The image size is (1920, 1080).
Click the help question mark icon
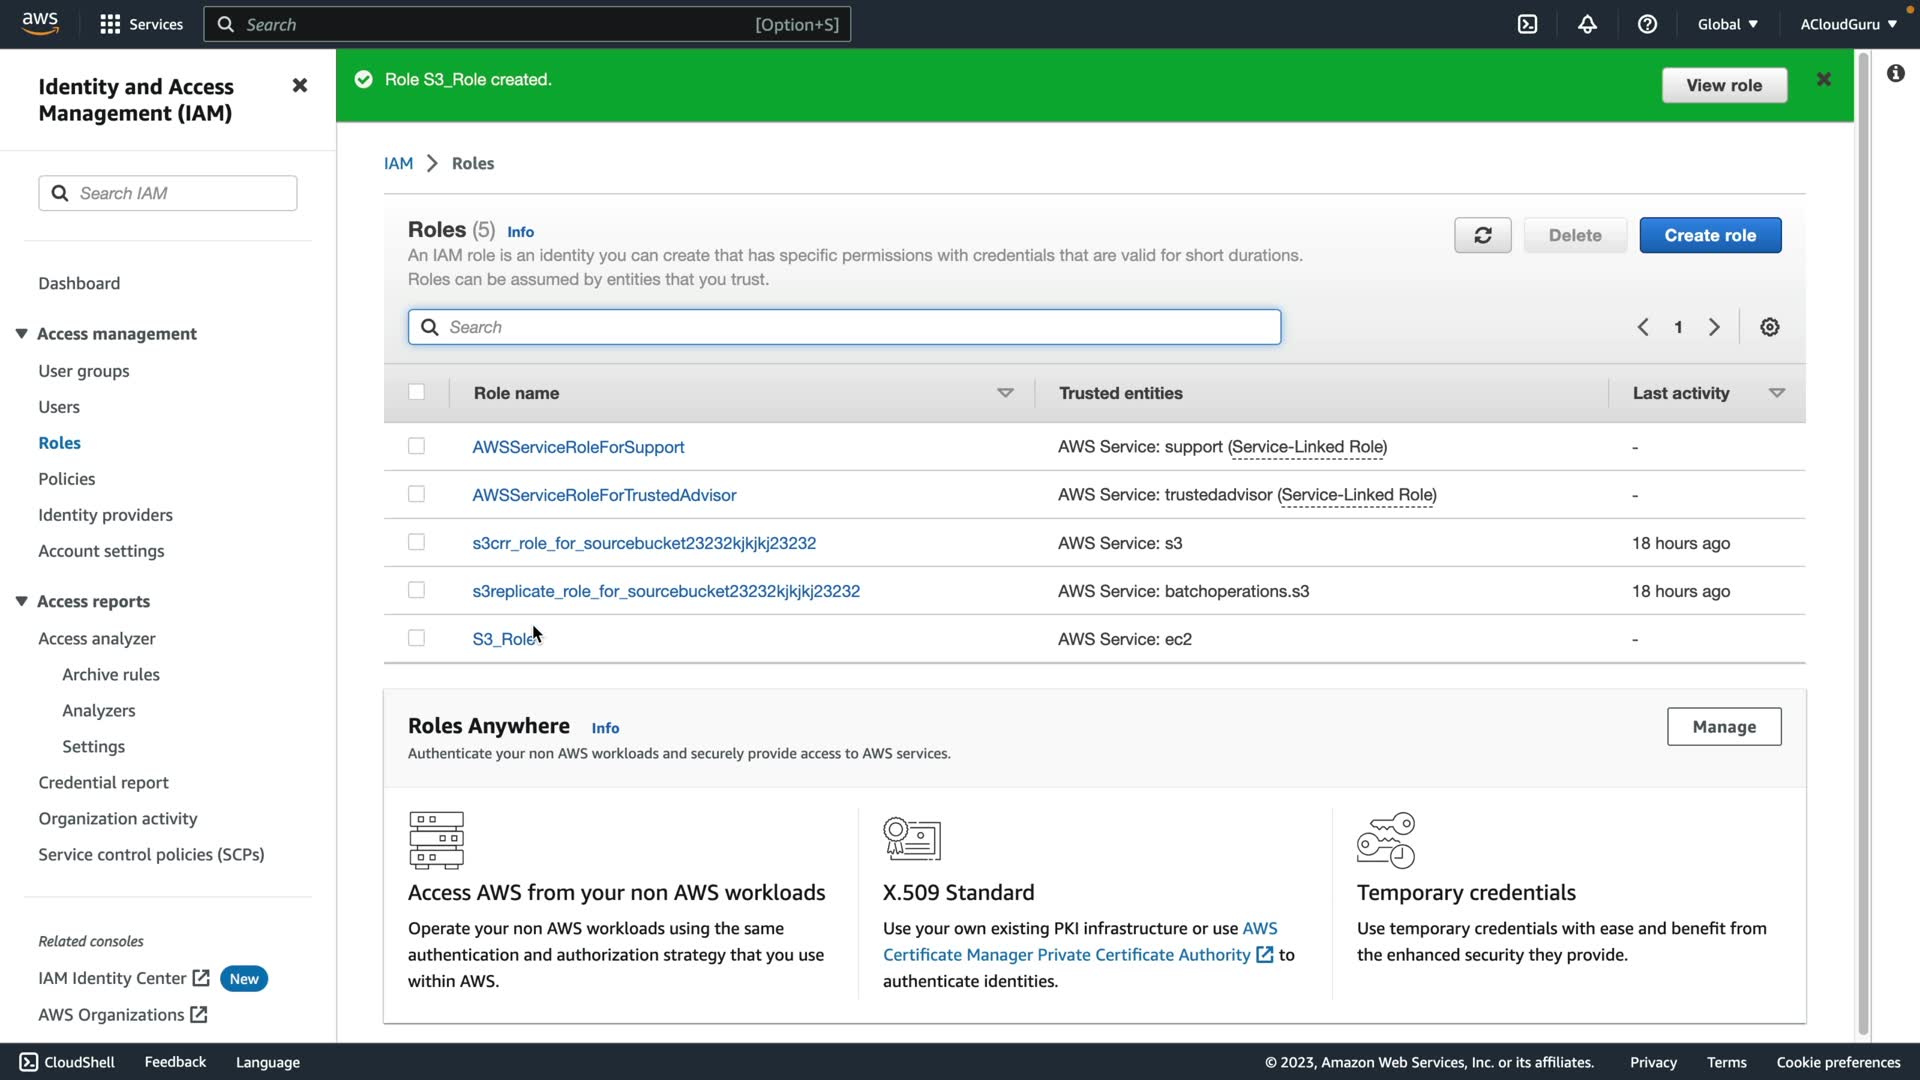(1647, 24)
